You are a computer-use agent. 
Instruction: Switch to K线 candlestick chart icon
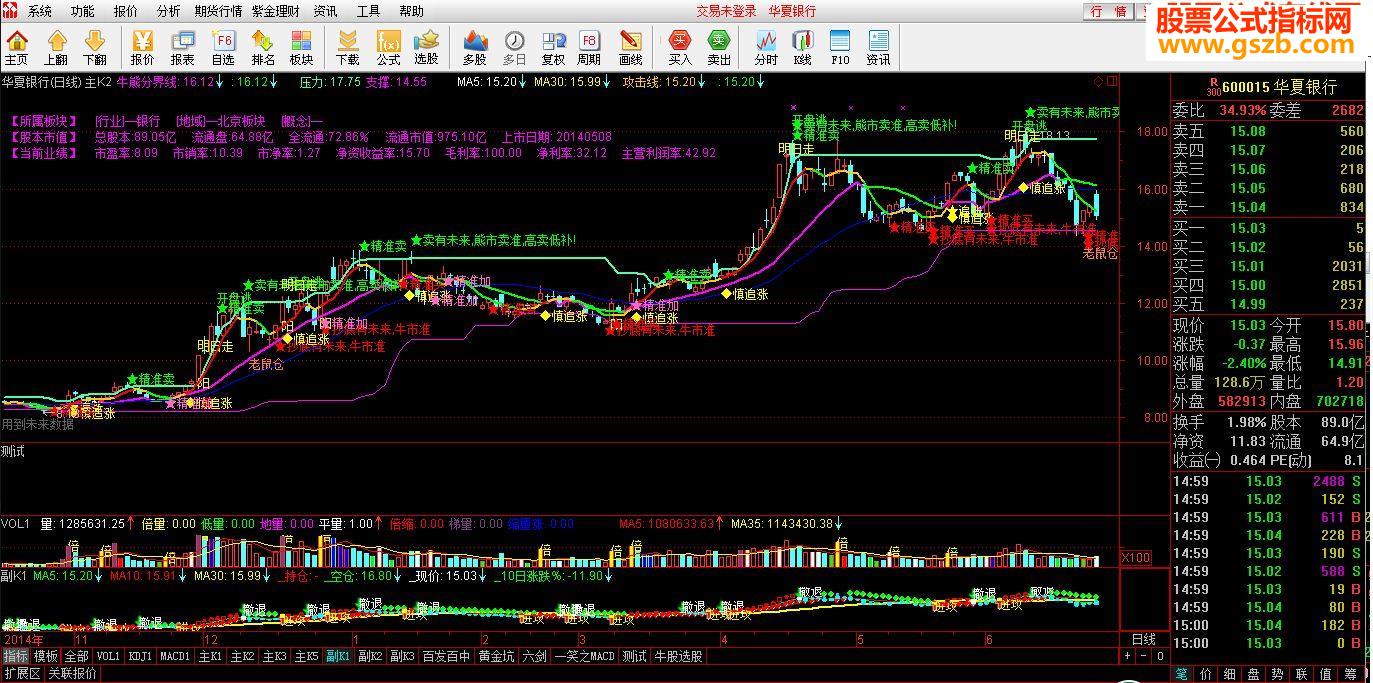click(x=803, y=47)
